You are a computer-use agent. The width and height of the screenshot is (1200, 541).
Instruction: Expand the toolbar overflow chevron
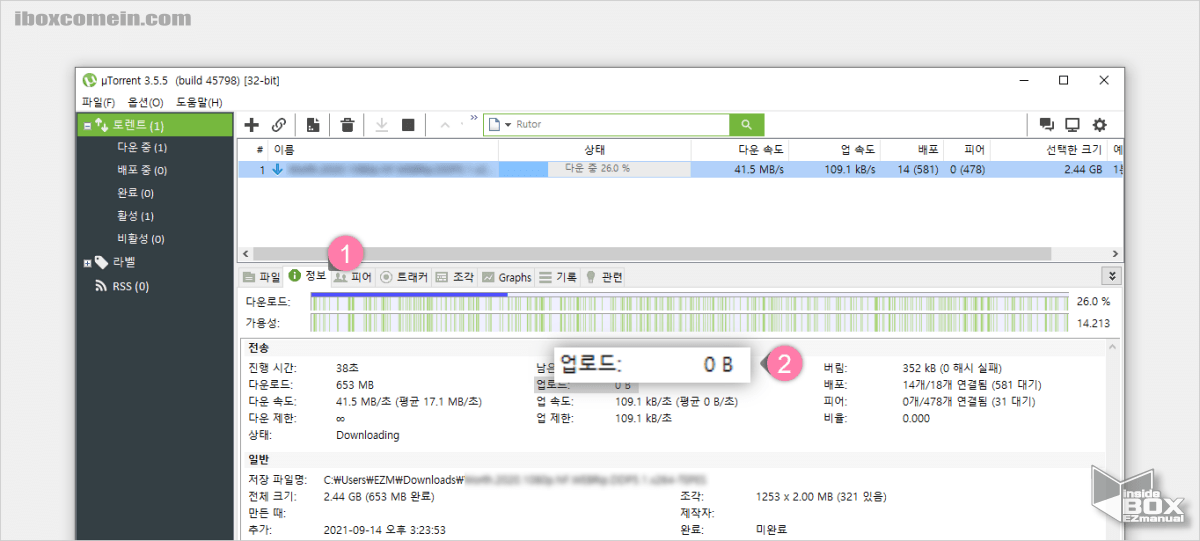pos(473,118)
